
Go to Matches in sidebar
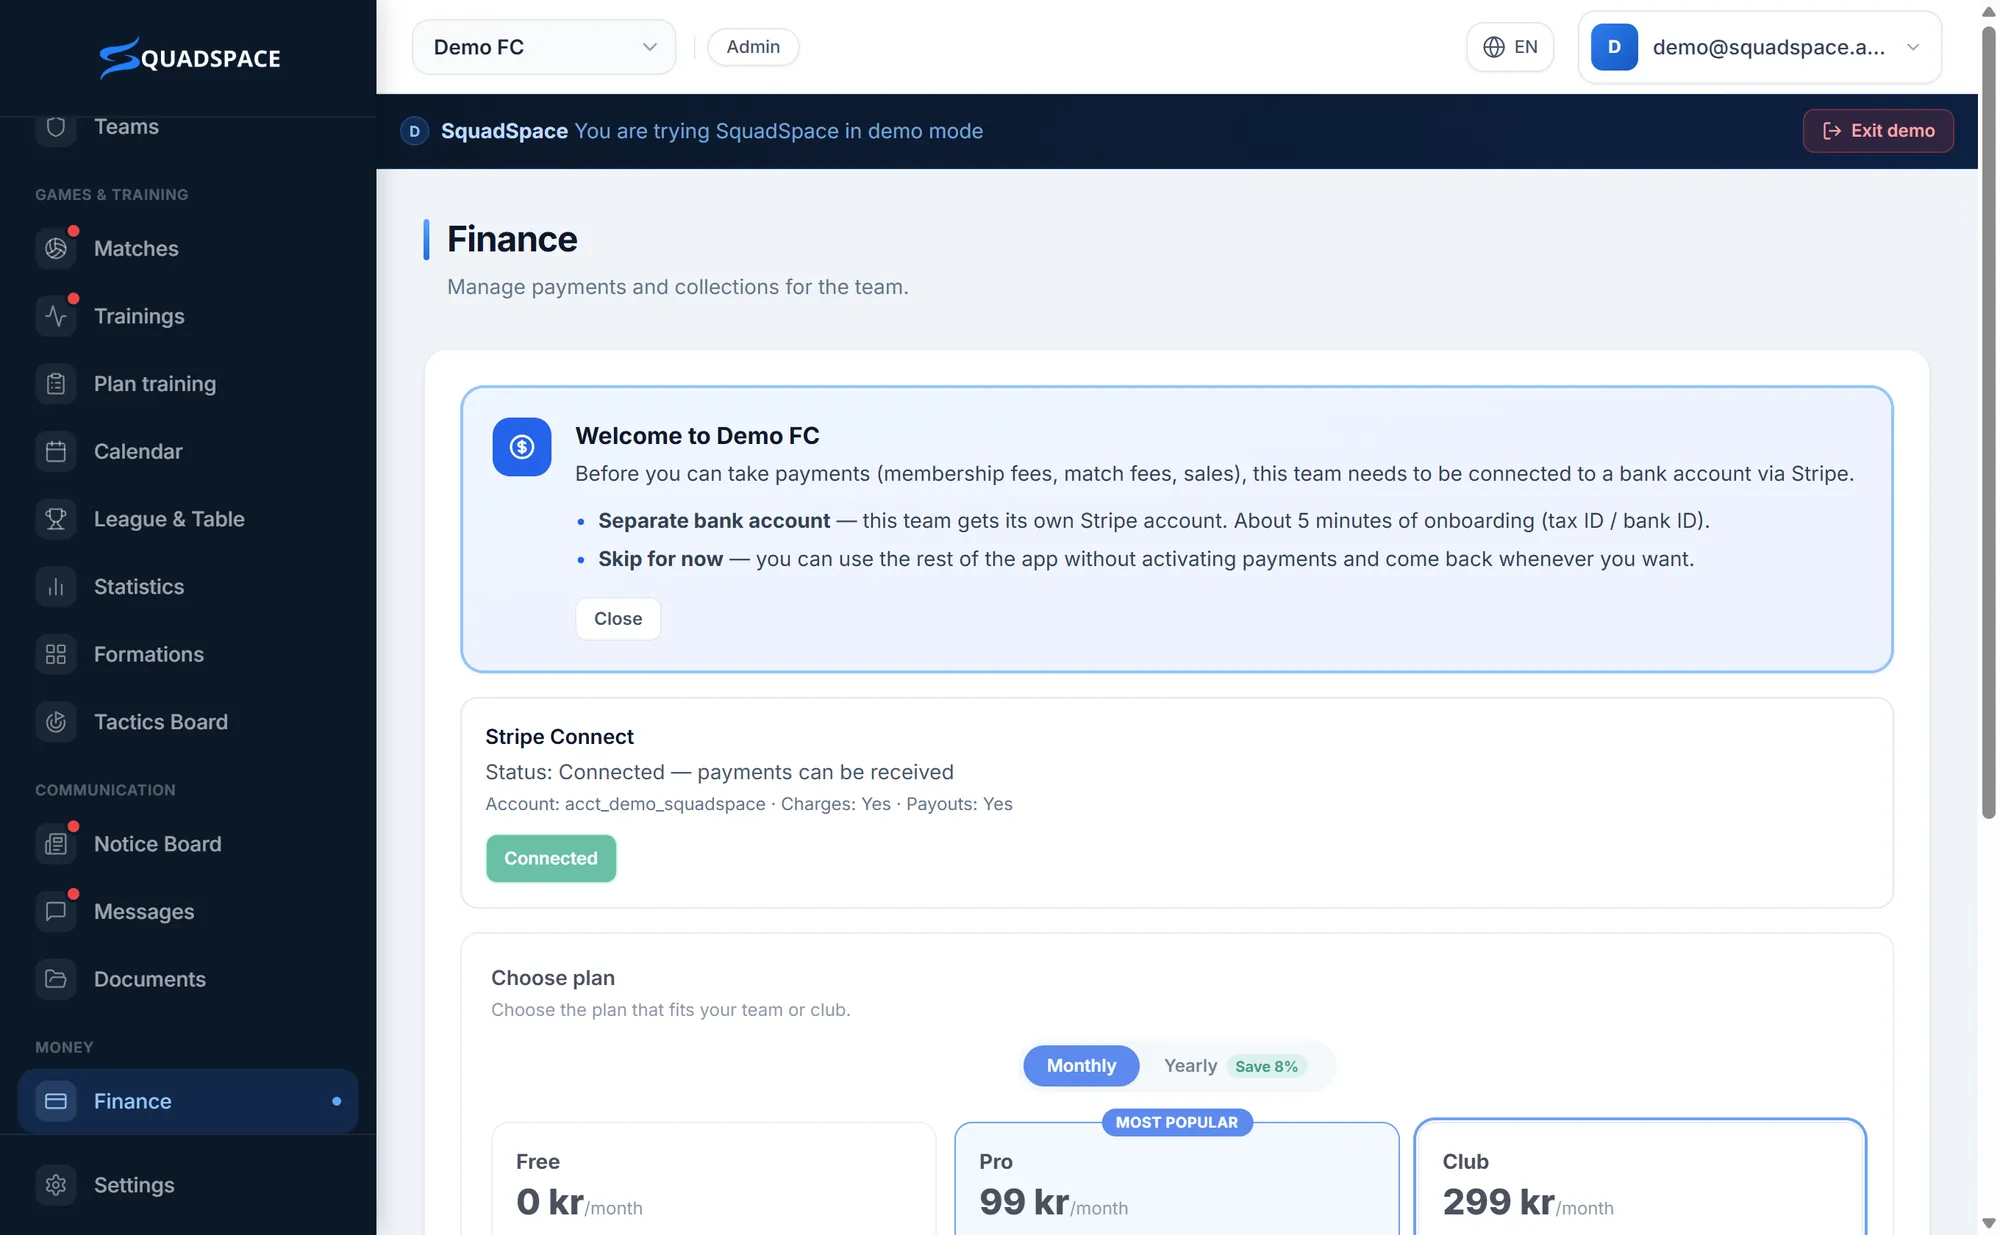(188, 248)
